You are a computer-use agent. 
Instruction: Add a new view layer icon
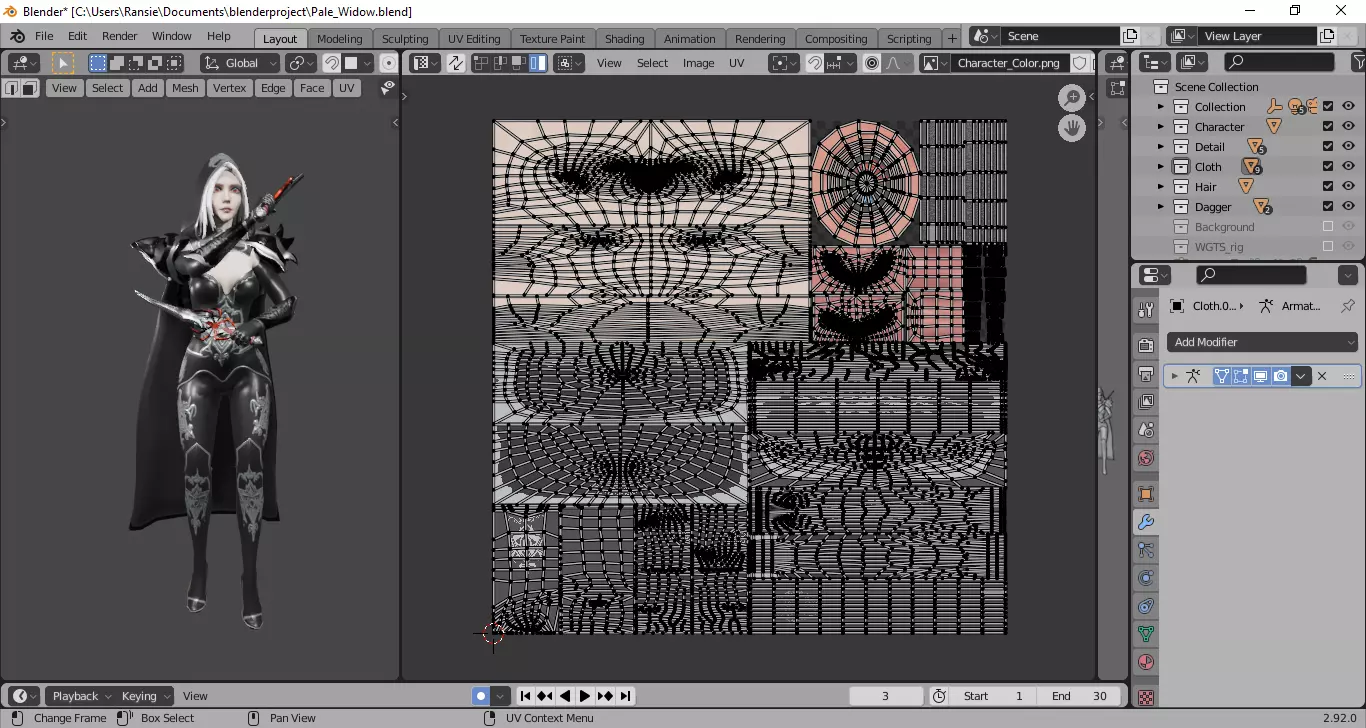pos(1327,36)
